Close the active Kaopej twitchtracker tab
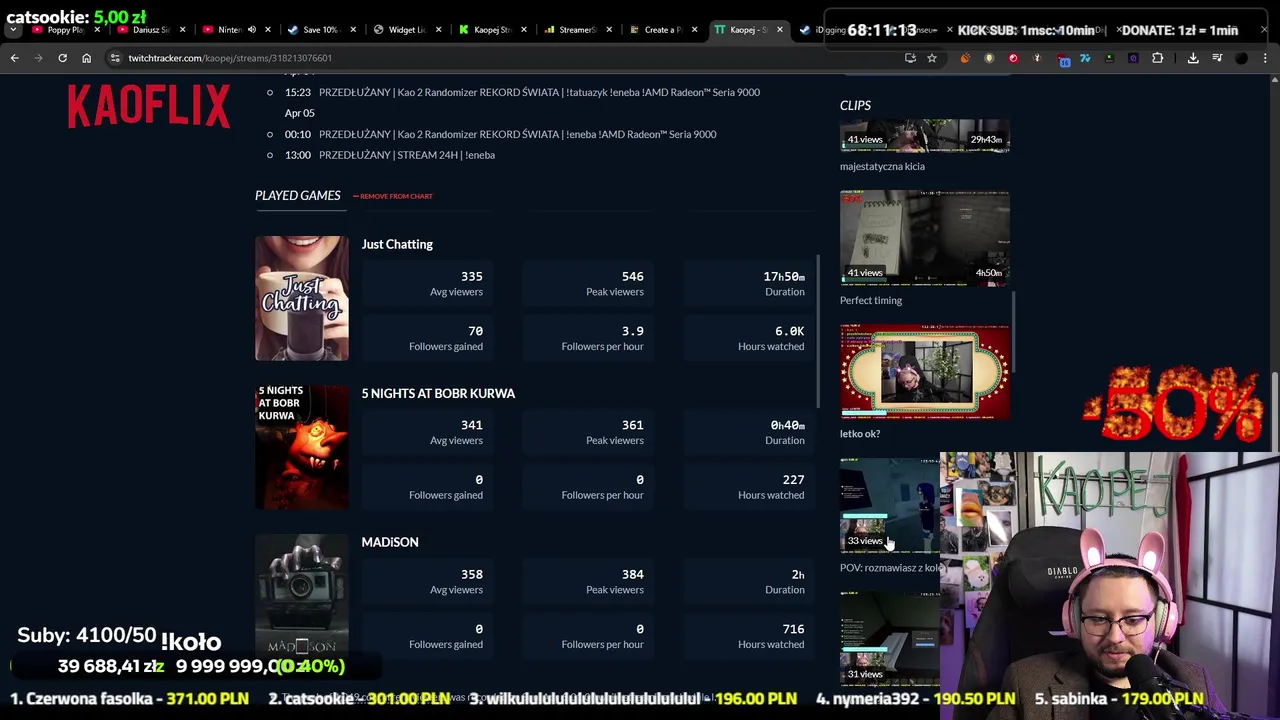 779,30
